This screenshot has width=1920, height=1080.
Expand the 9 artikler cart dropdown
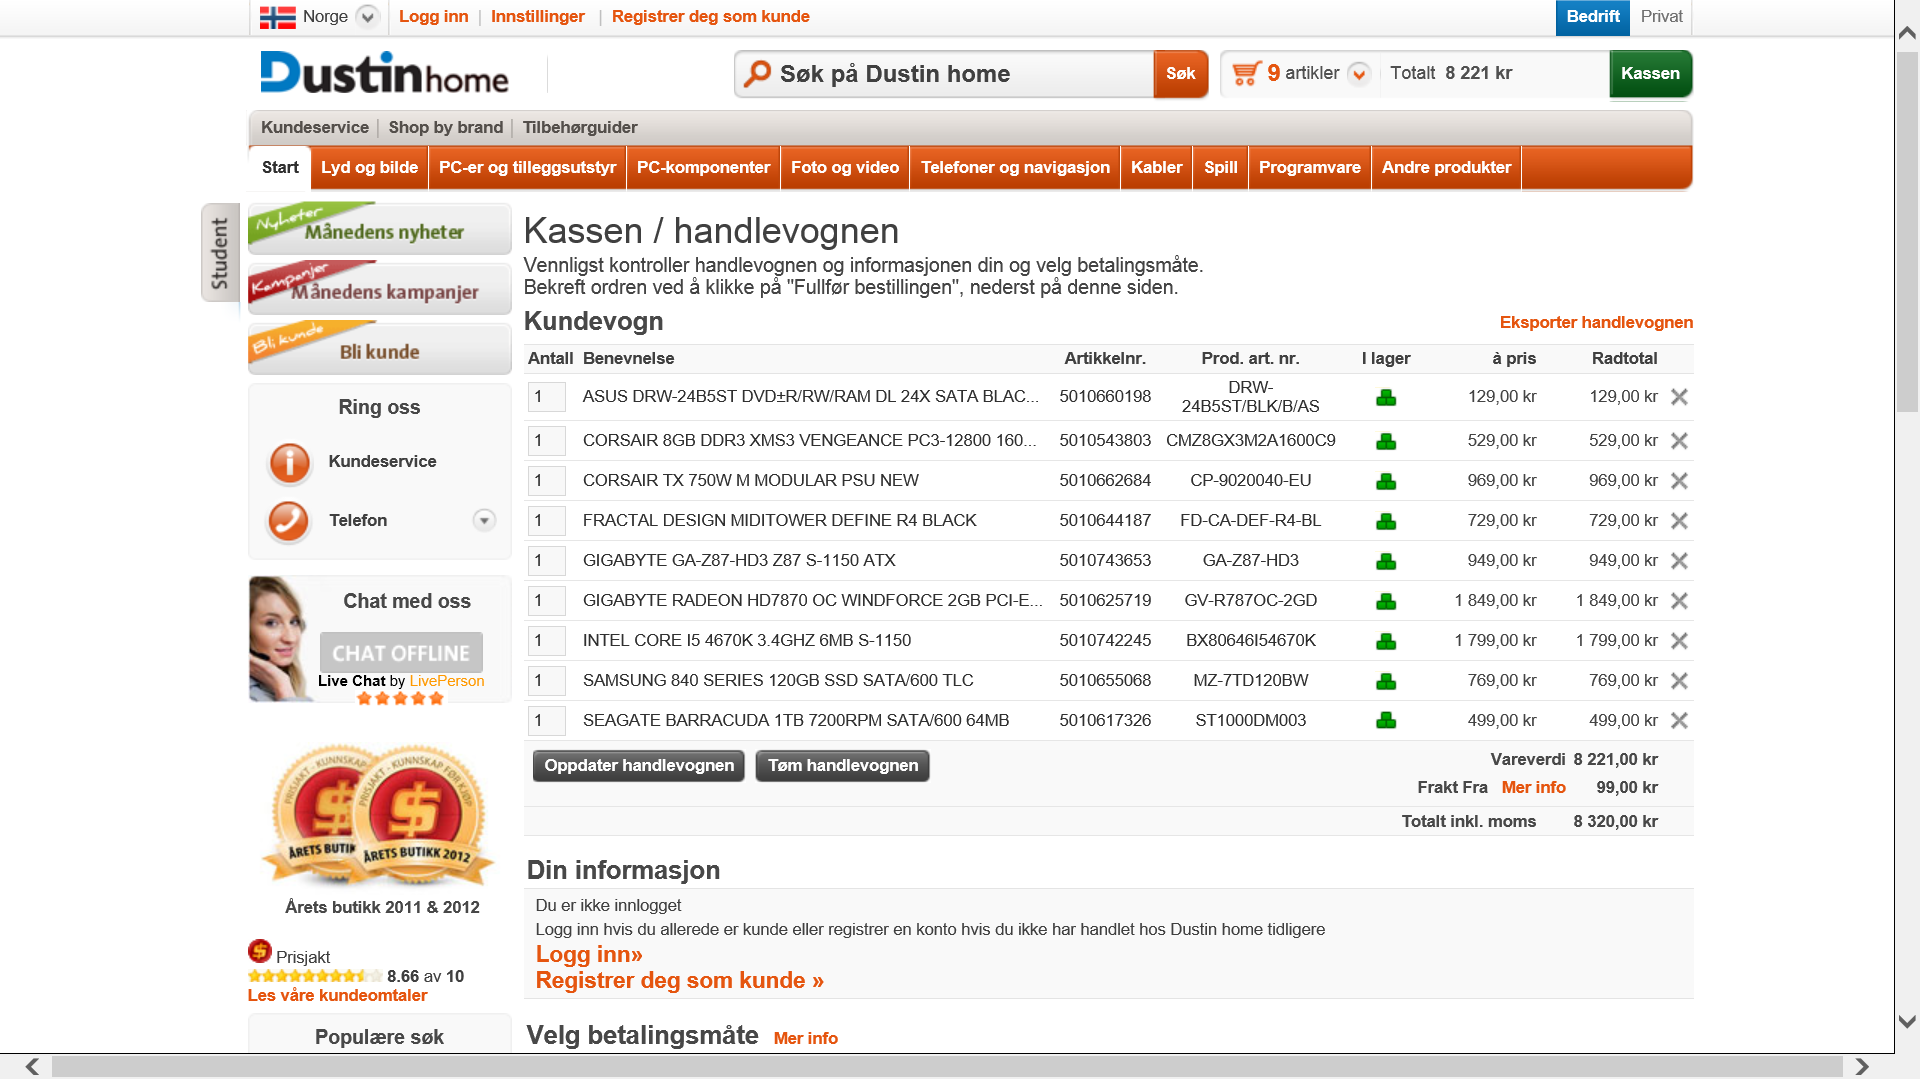[x=1358, y=74]
